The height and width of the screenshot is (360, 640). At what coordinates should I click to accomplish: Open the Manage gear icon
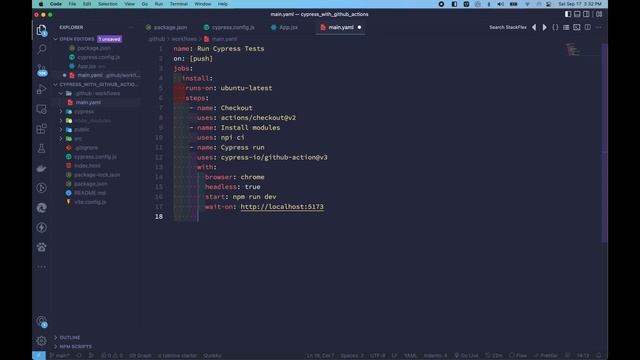tap(41, 341)
